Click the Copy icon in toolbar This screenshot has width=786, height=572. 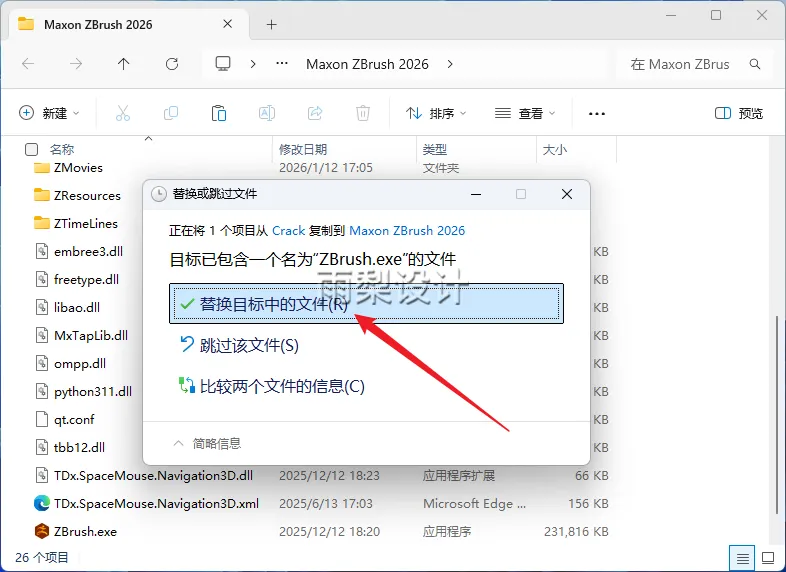171,113
